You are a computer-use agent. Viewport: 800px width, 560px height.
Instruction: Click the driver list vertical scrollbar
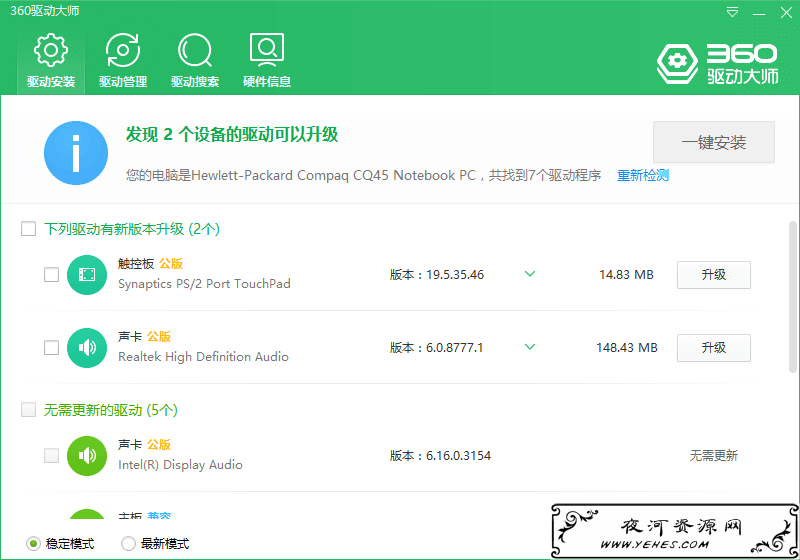792,297
